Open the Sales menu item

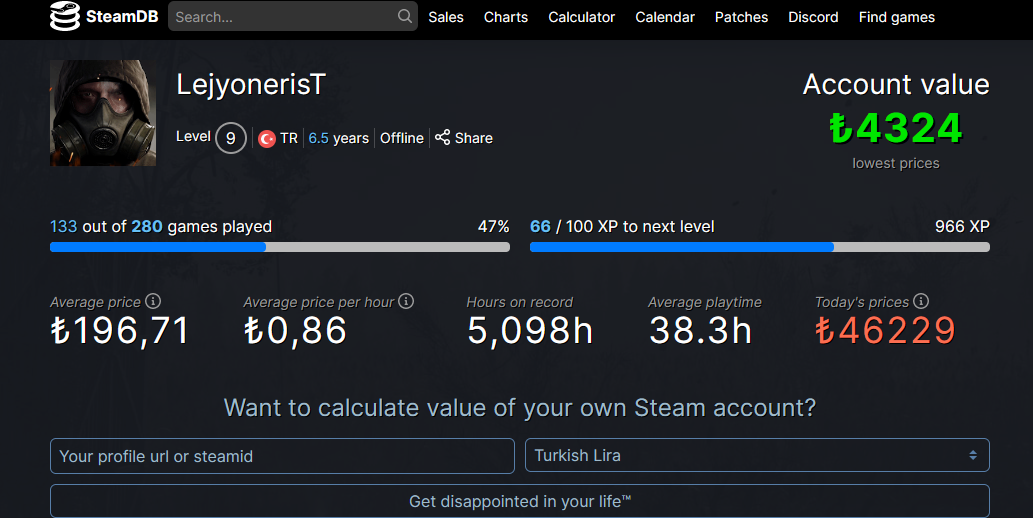[446, 17]
